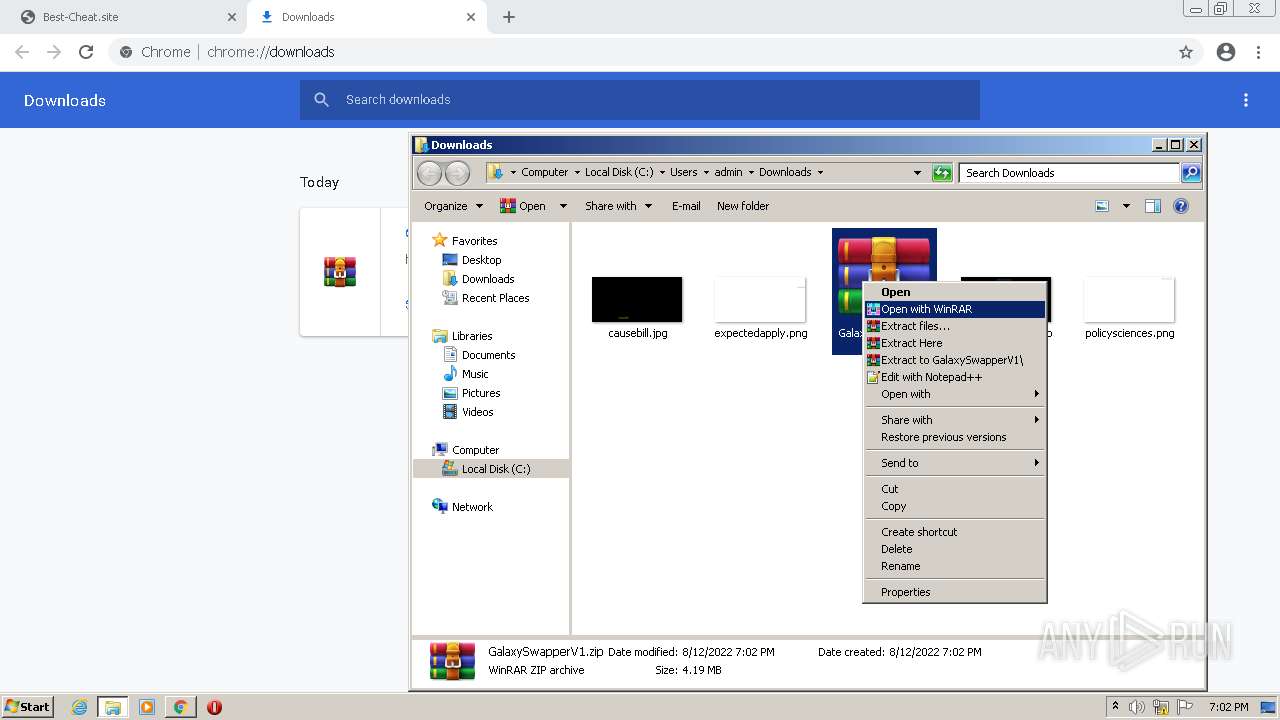Choose Extract files... from context menu
Screen dimensions: 1280x720
(955, 326)
